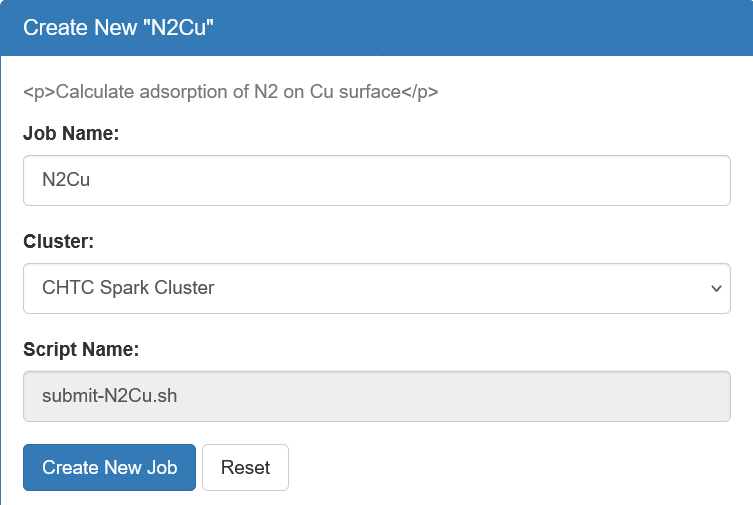This screenshot has width=753, height=505.
Task: Click the submit-N2Cu.sh script name text
Action: pos(110,396)
